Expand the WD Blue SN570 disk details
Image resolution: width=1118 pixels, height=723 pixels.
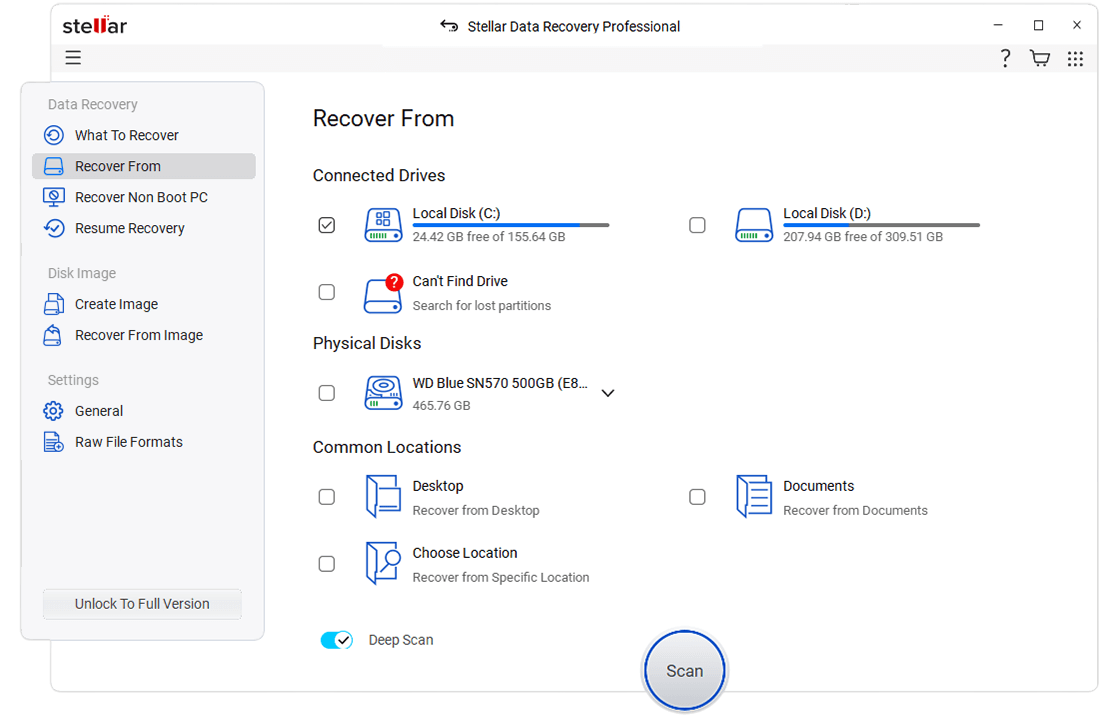coord(608,393)
